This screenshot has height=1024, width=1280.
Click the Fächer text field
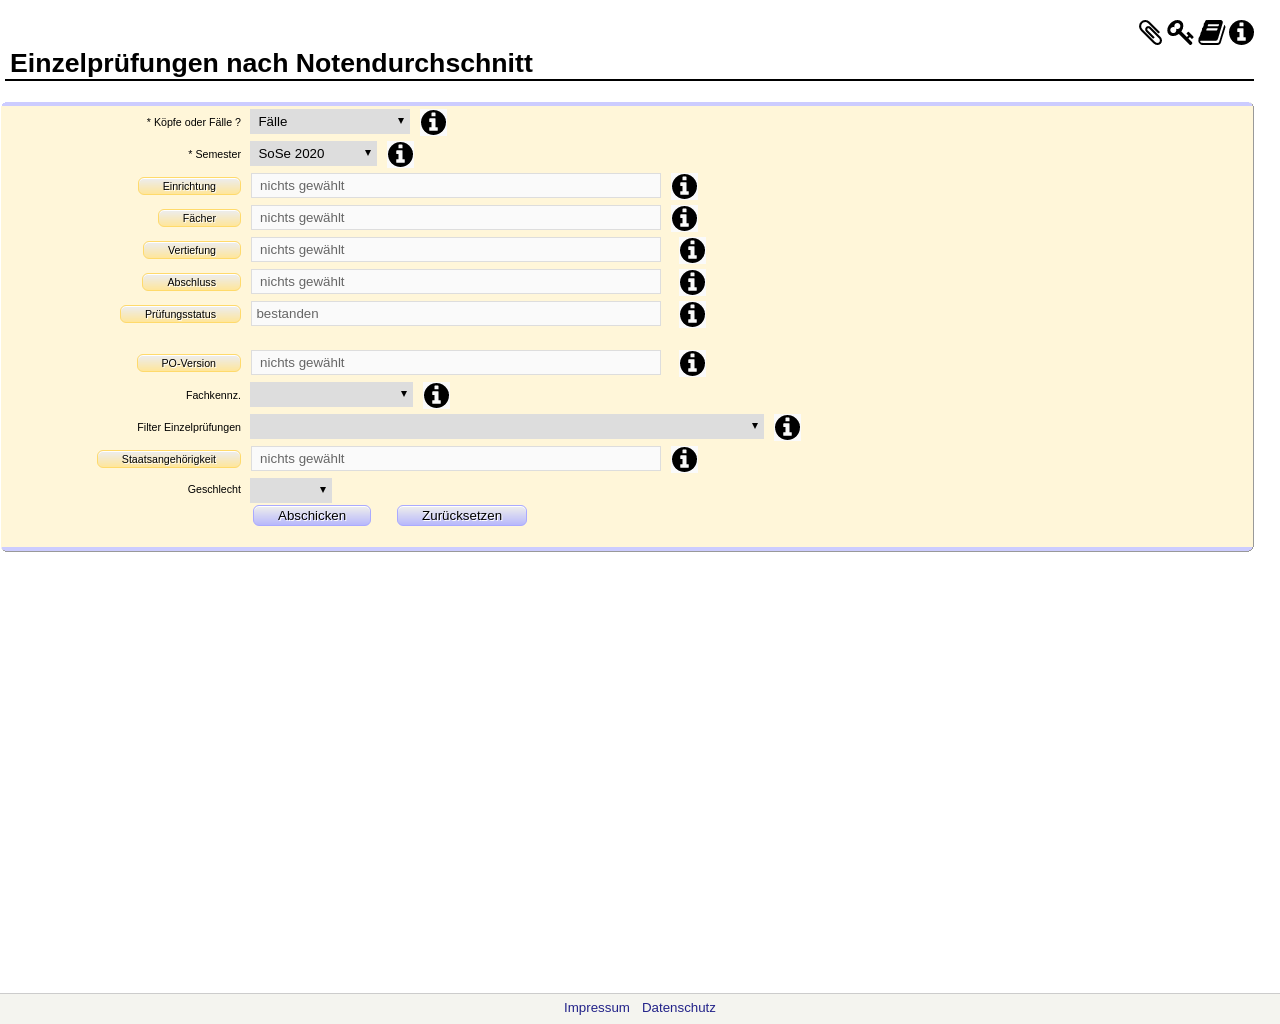pos(456,217)
